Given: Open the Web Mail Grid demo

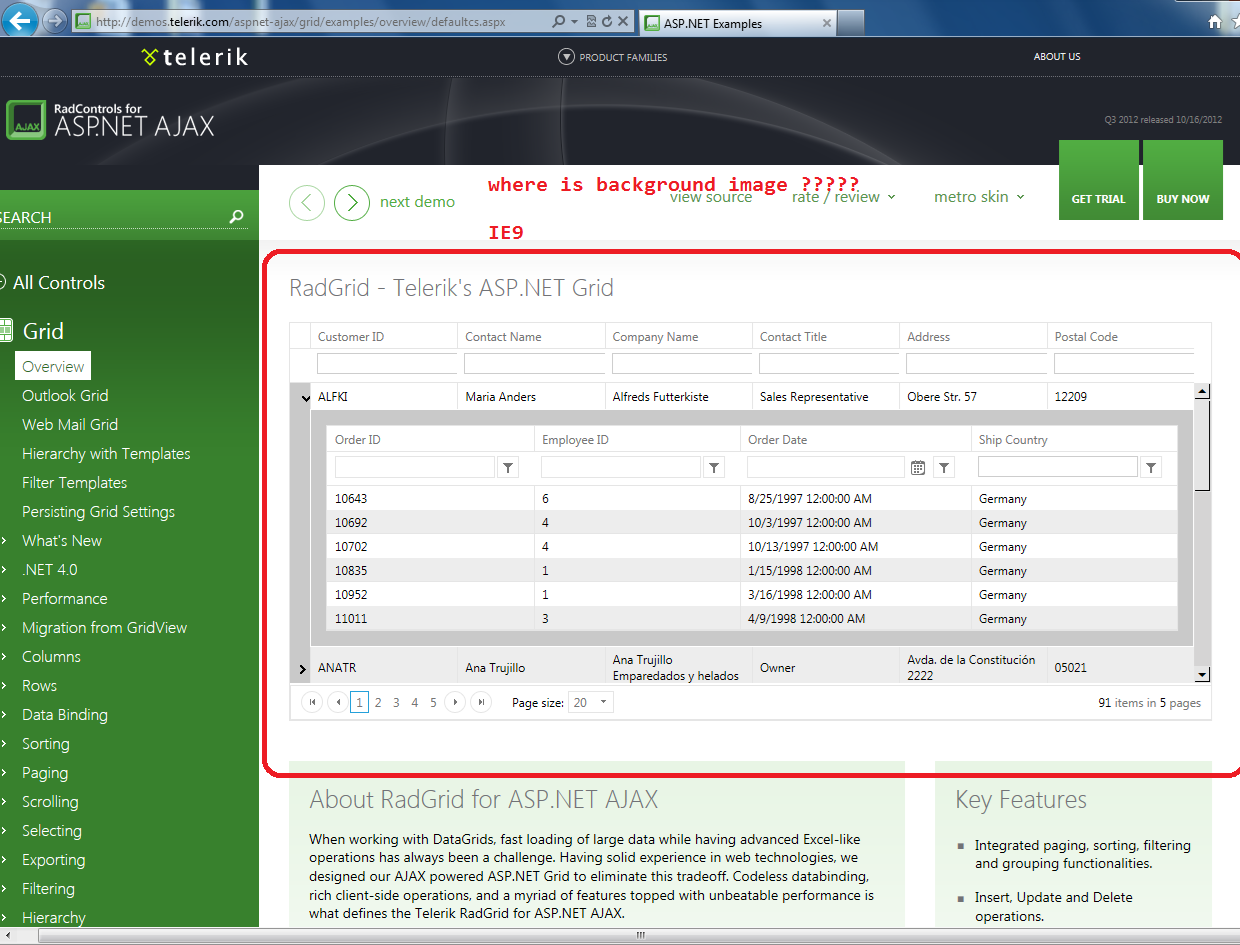Looking at the screenshot, I should pos(70,425).
